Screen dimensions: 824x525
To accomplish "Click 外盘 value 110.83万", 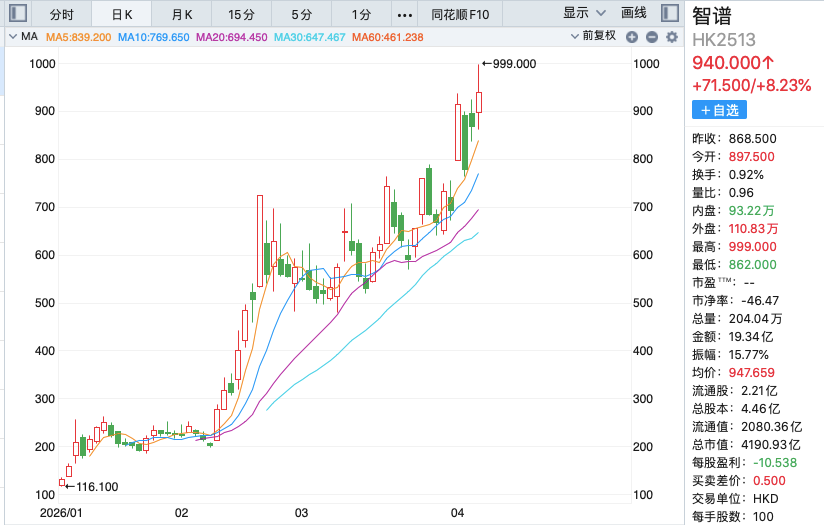I will click(x=753, y=229).
